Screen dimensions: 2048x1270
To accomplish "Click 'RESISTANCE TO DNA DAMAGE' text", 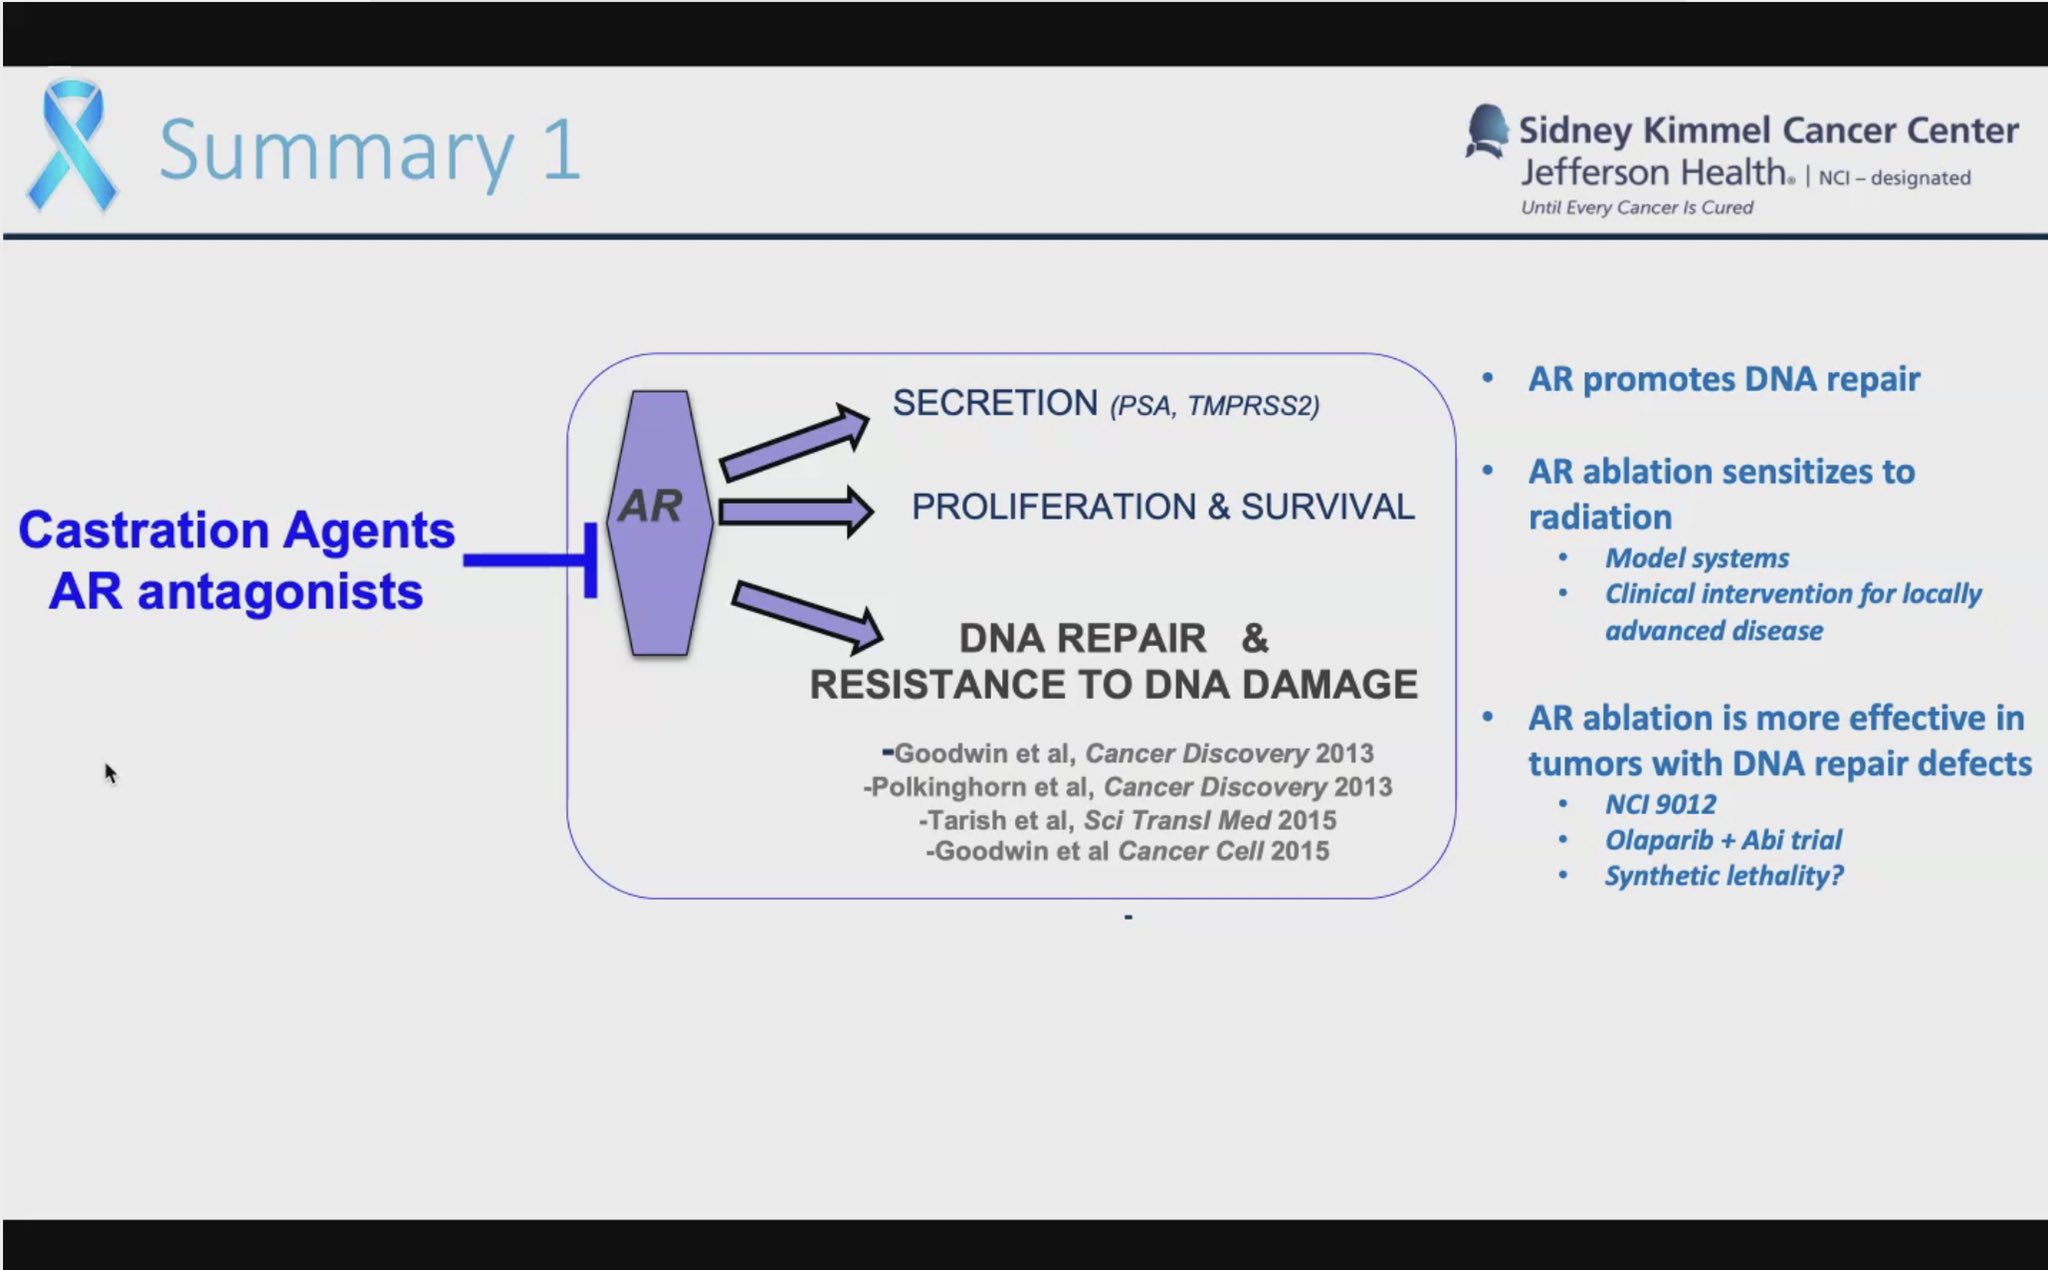I will pos(1114,685).
